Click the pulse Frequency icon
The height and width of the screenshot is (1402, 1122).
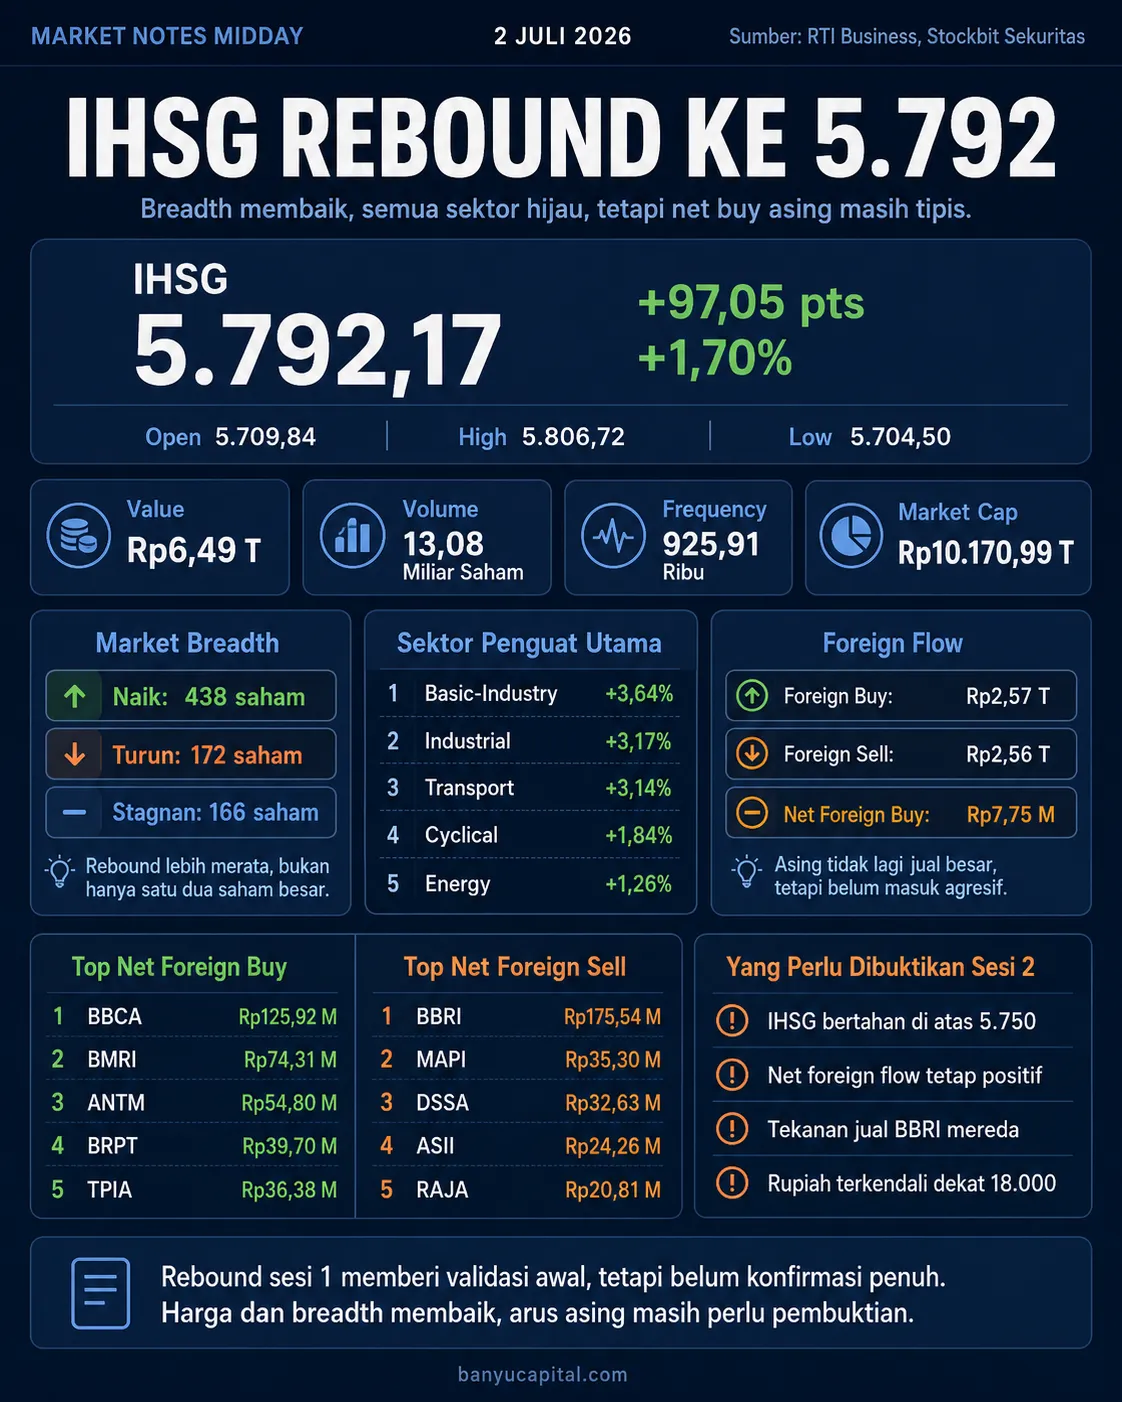pyautogui.click(x=613, y=536)
